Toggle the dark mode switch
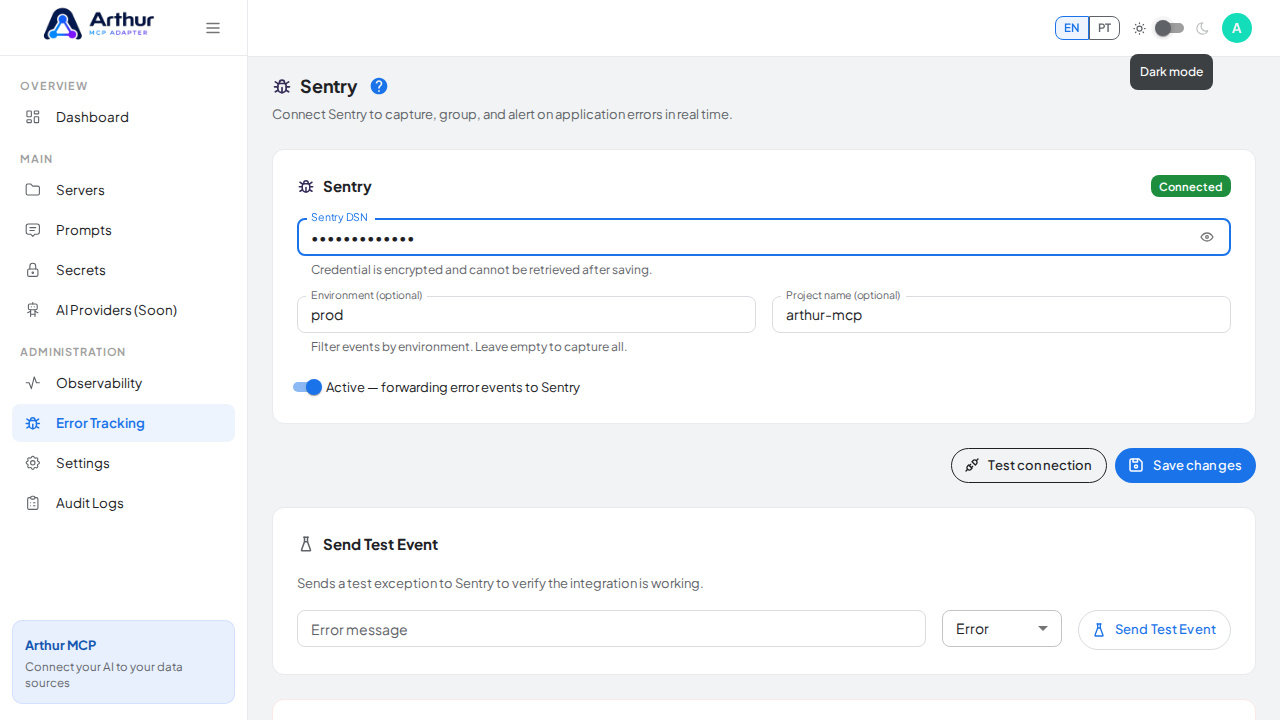This screenshot has height=720, width=1280. click(1169, 28)
